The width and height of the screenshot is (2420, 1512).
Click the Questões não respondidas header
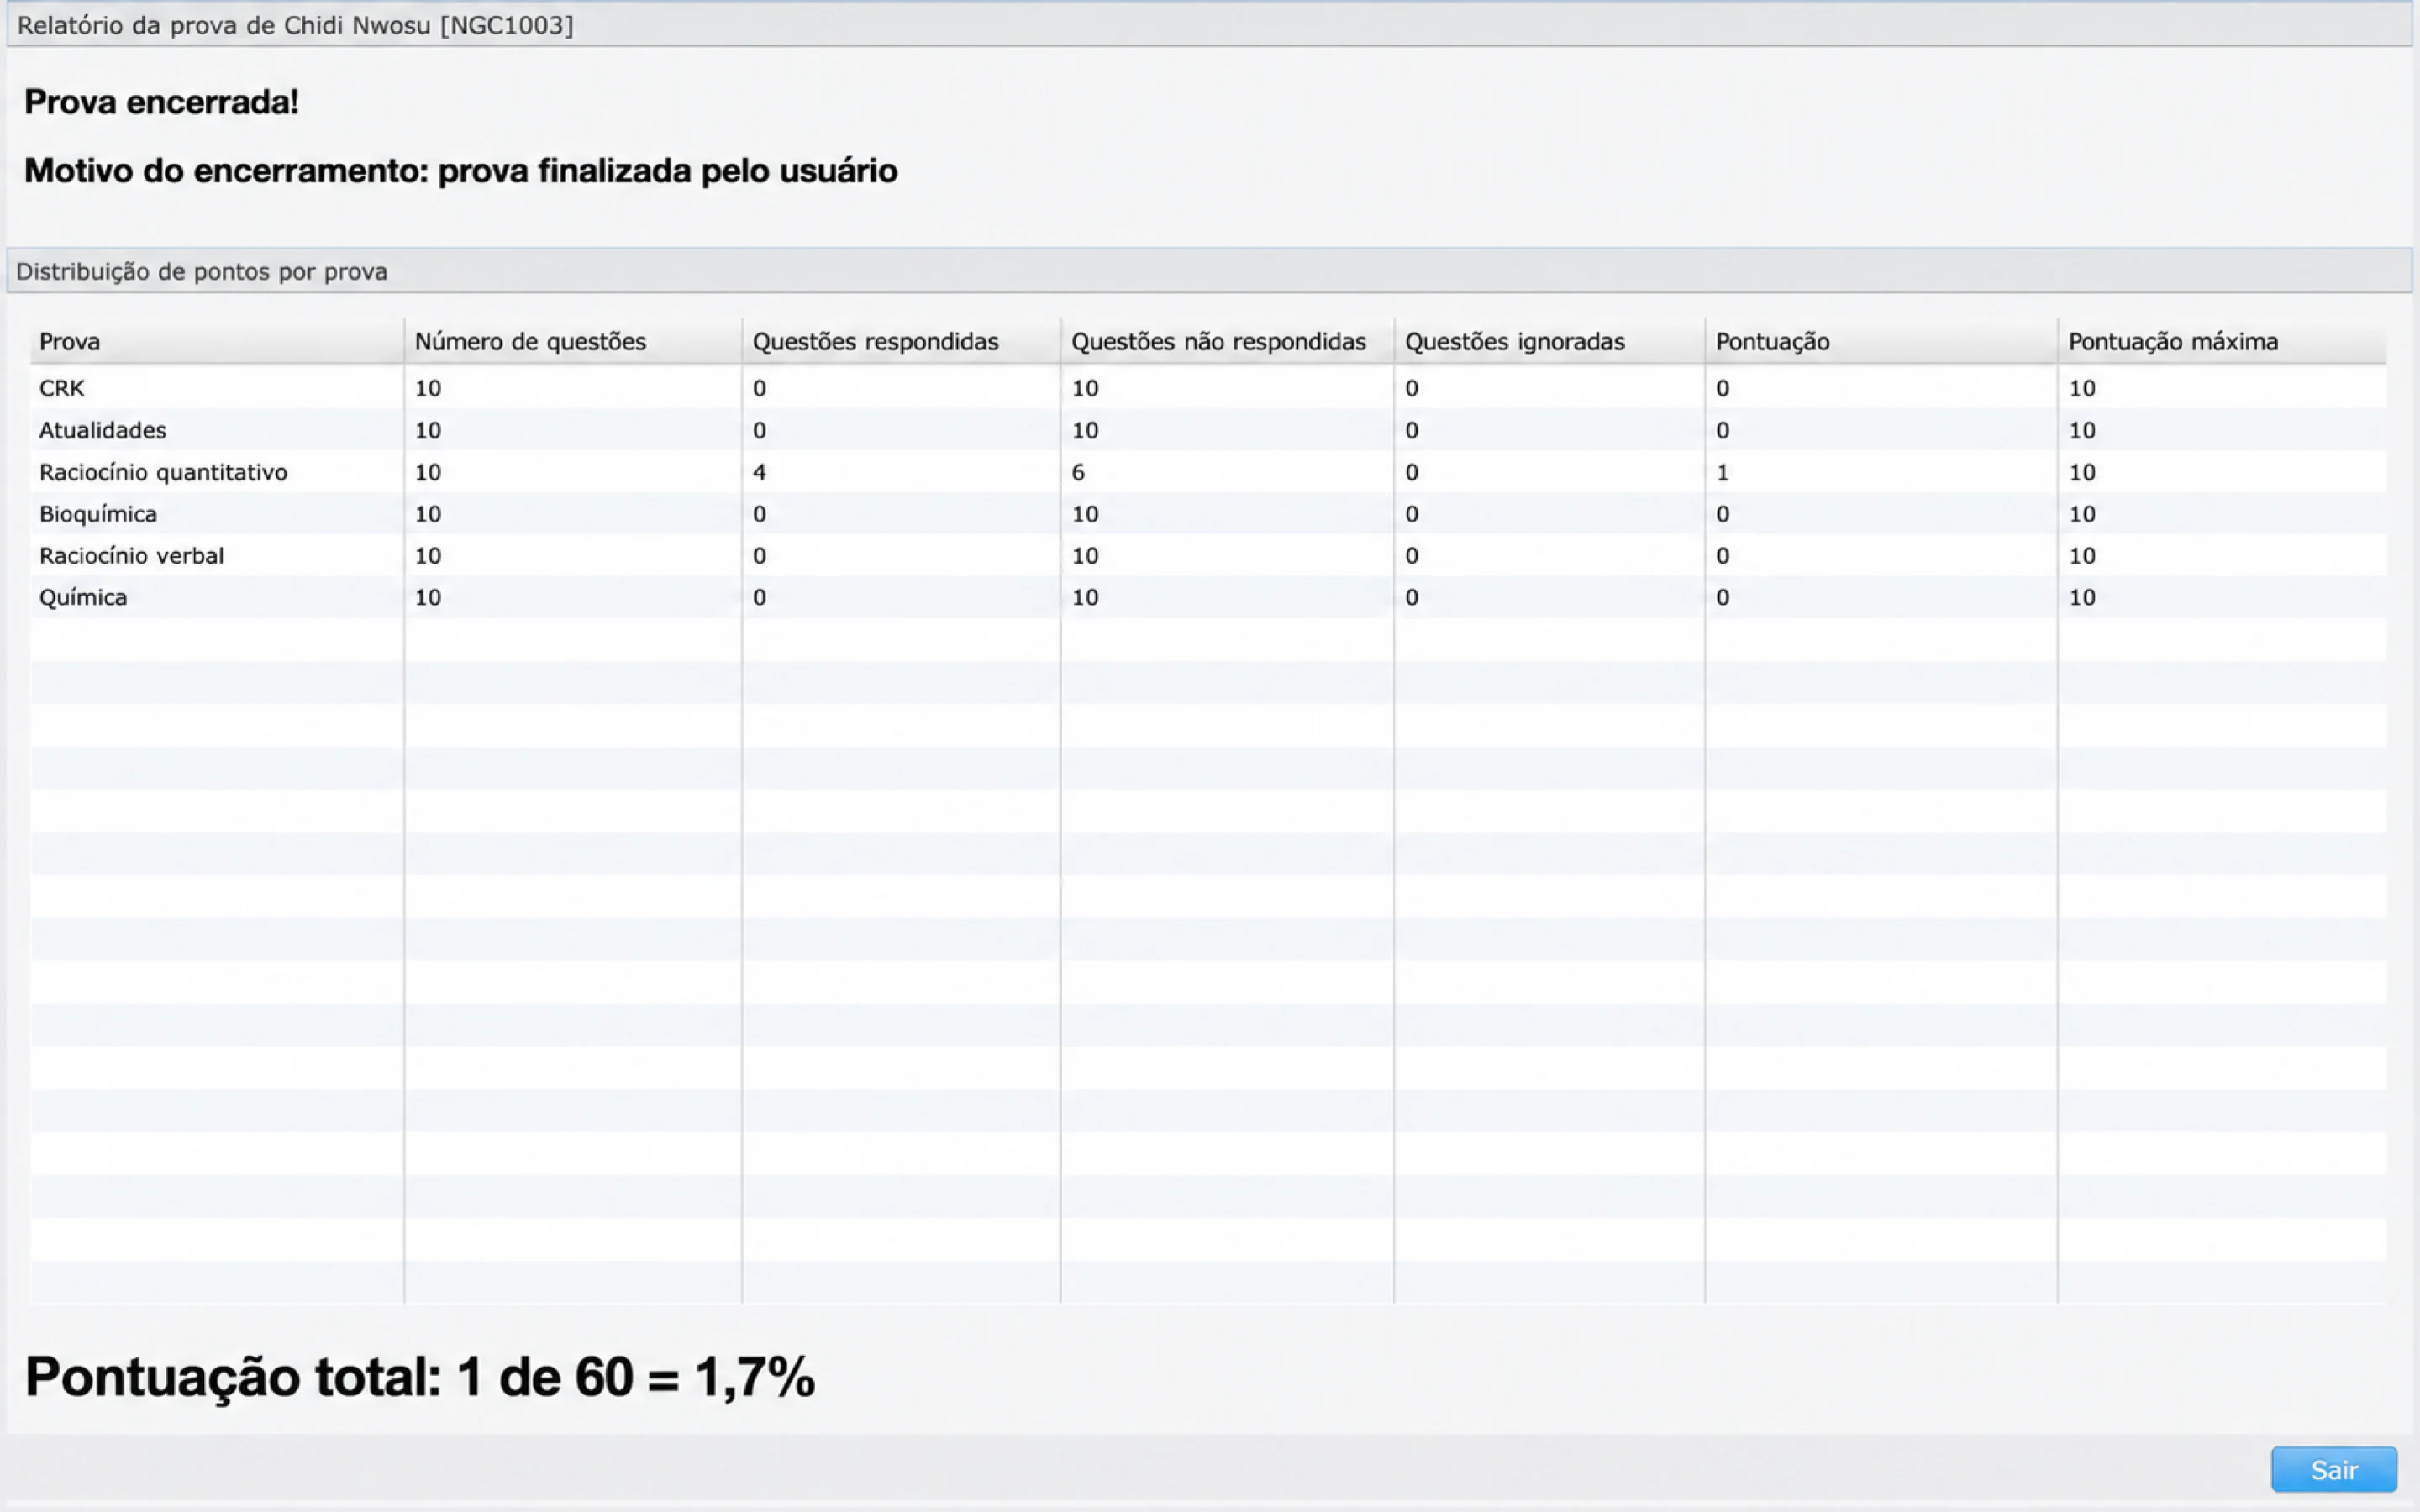(1227, 341)
